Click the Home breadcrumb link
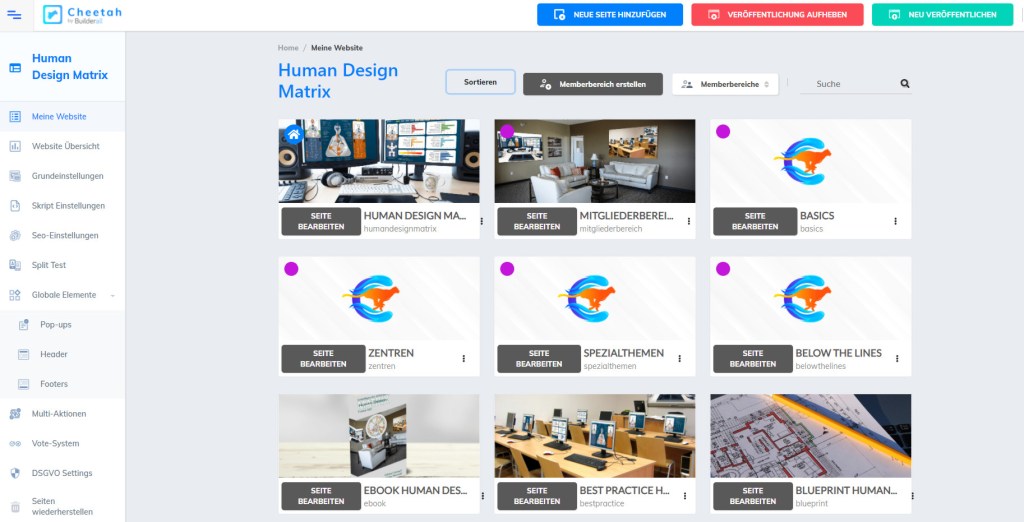Viewport: 1024px width, 522px height. pyautogui.click(x=288, y=48)
